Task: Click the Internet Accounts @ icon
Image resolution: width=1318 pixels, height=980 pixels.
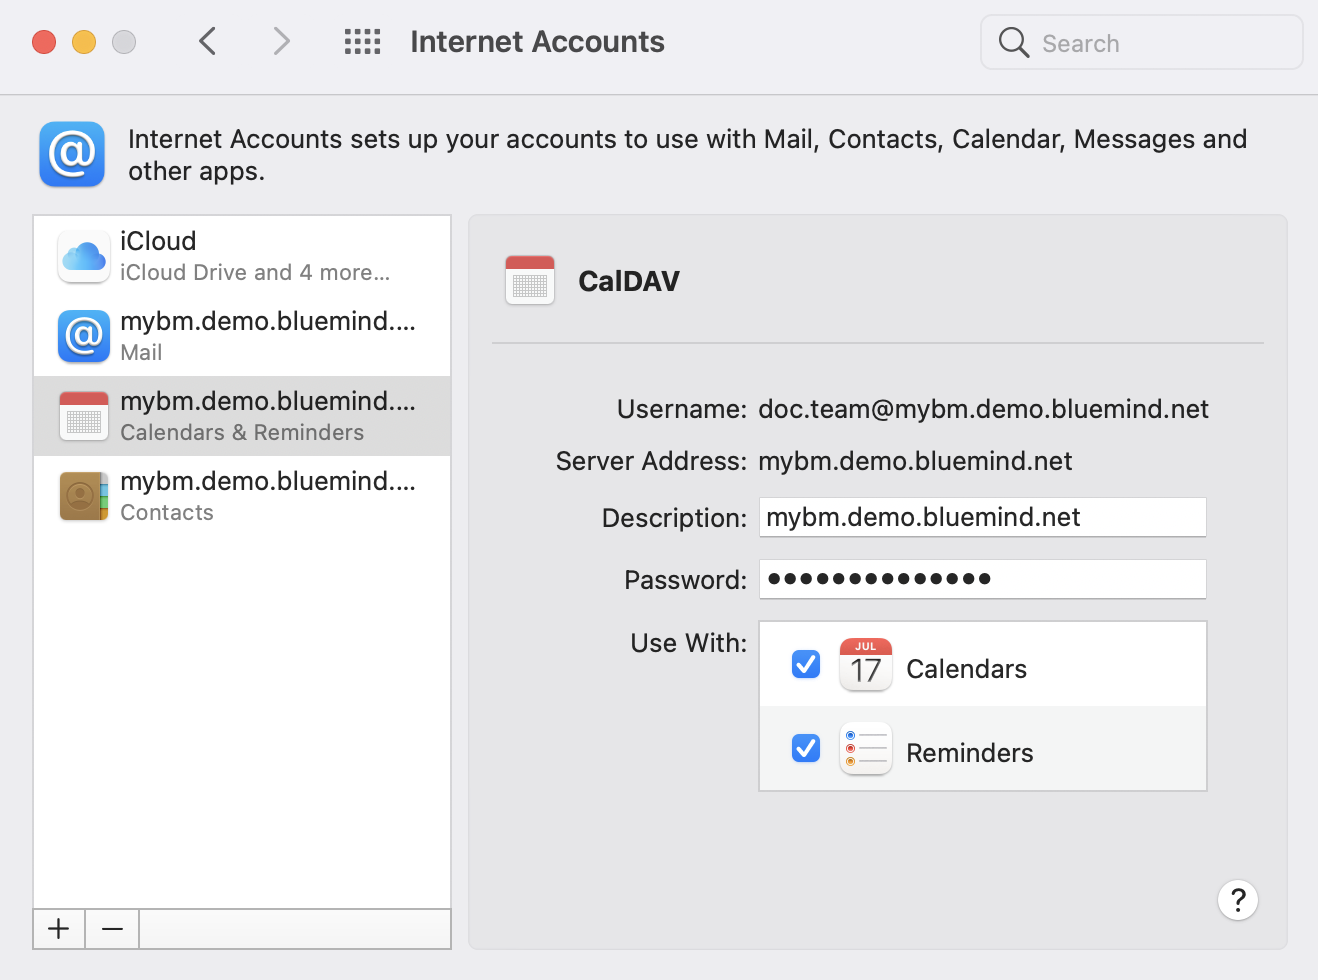Action: [72, 155]
